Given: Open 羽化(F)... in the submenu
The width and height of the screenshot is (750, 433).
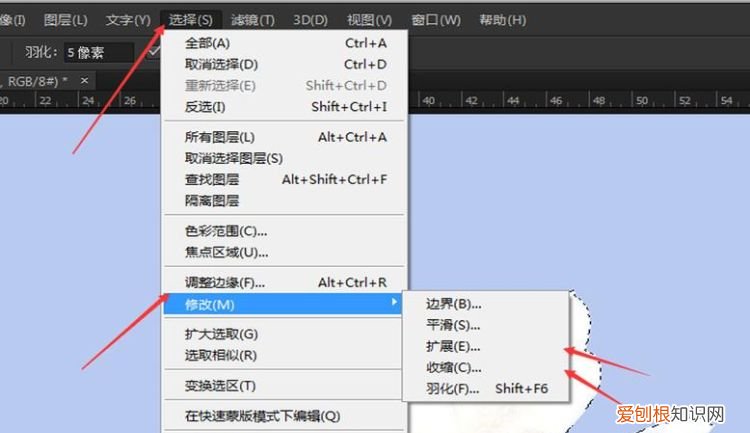Looking at the screenshot, I should click(x=486, y=389).
